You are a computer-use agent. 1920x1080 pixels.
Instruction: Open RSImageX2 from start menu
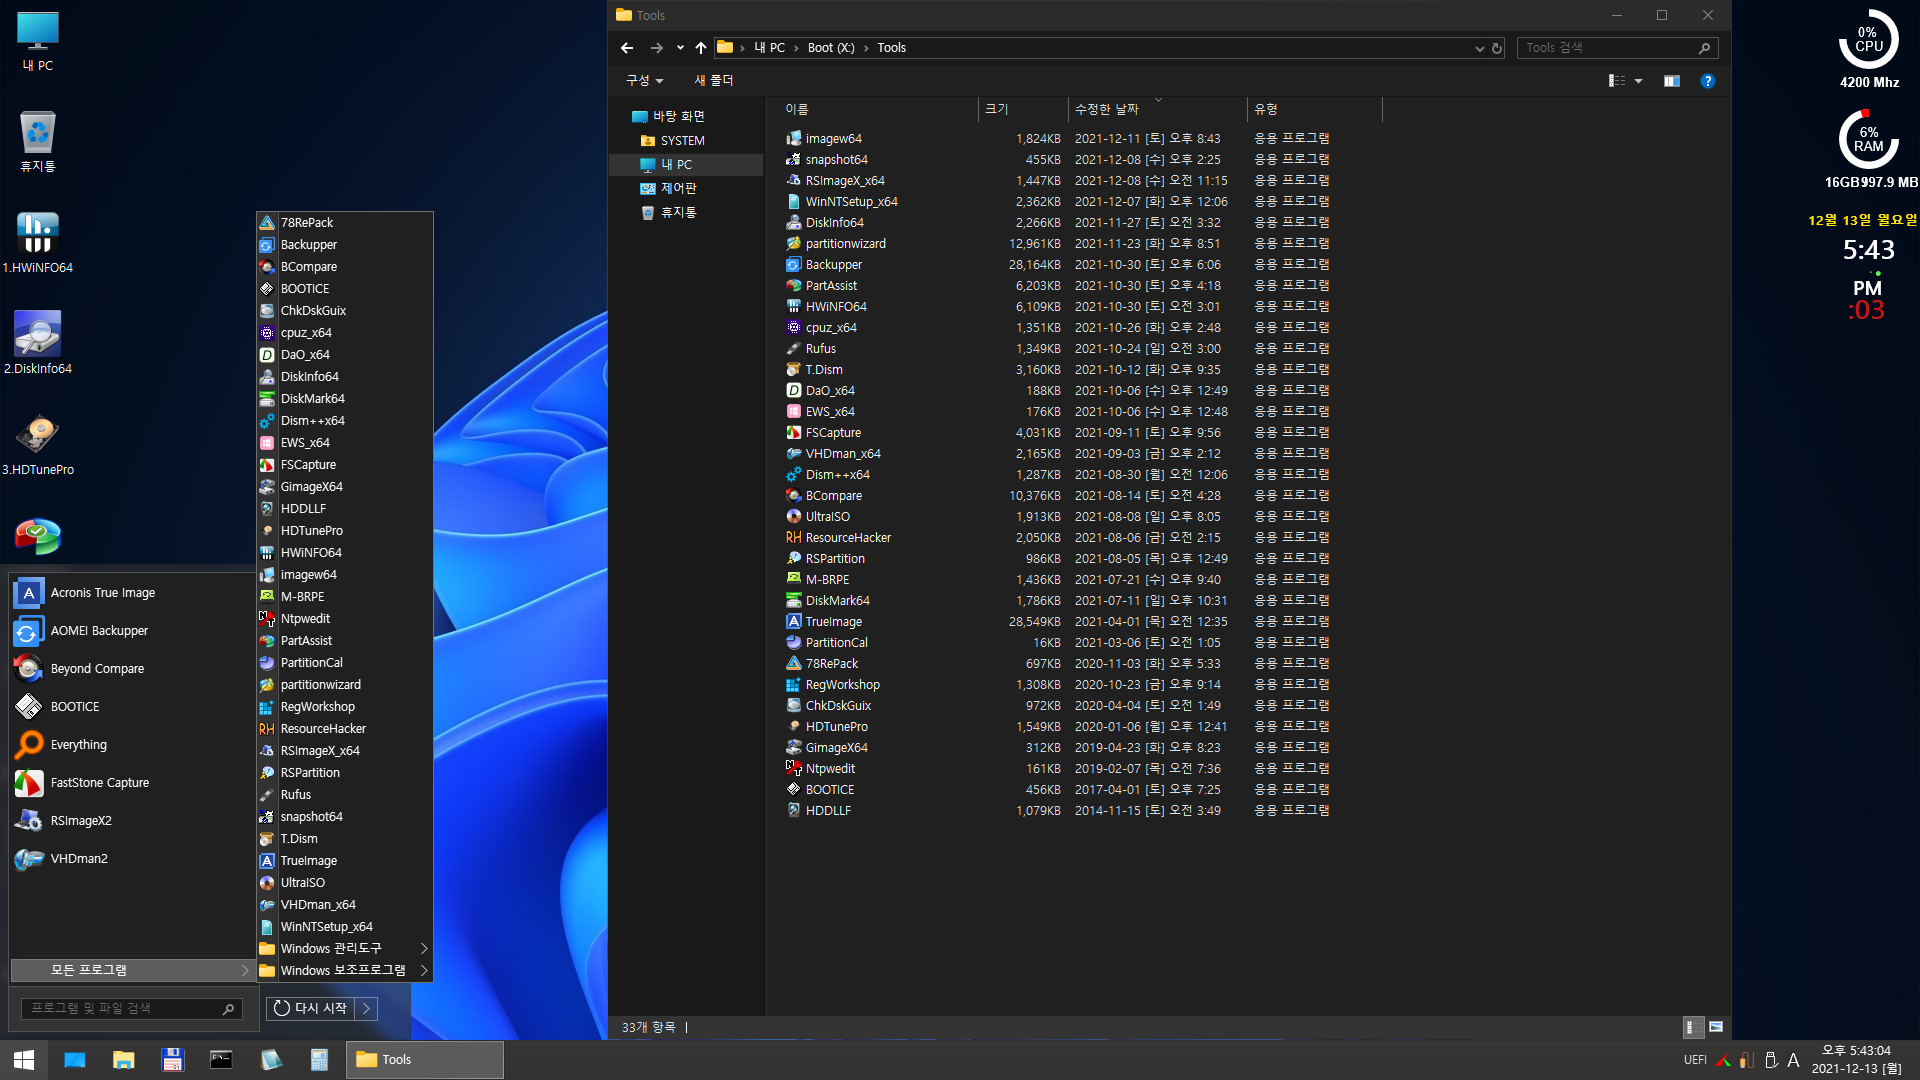click(x=132, y=821)
